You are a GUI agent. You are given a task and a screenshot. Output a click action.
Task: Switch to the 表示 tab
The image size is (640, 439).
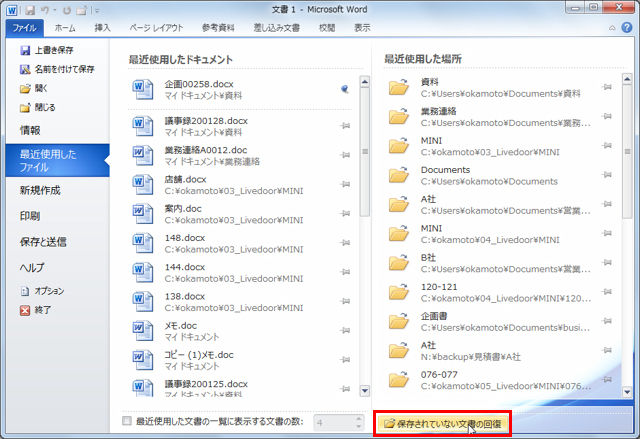point(362,28)
